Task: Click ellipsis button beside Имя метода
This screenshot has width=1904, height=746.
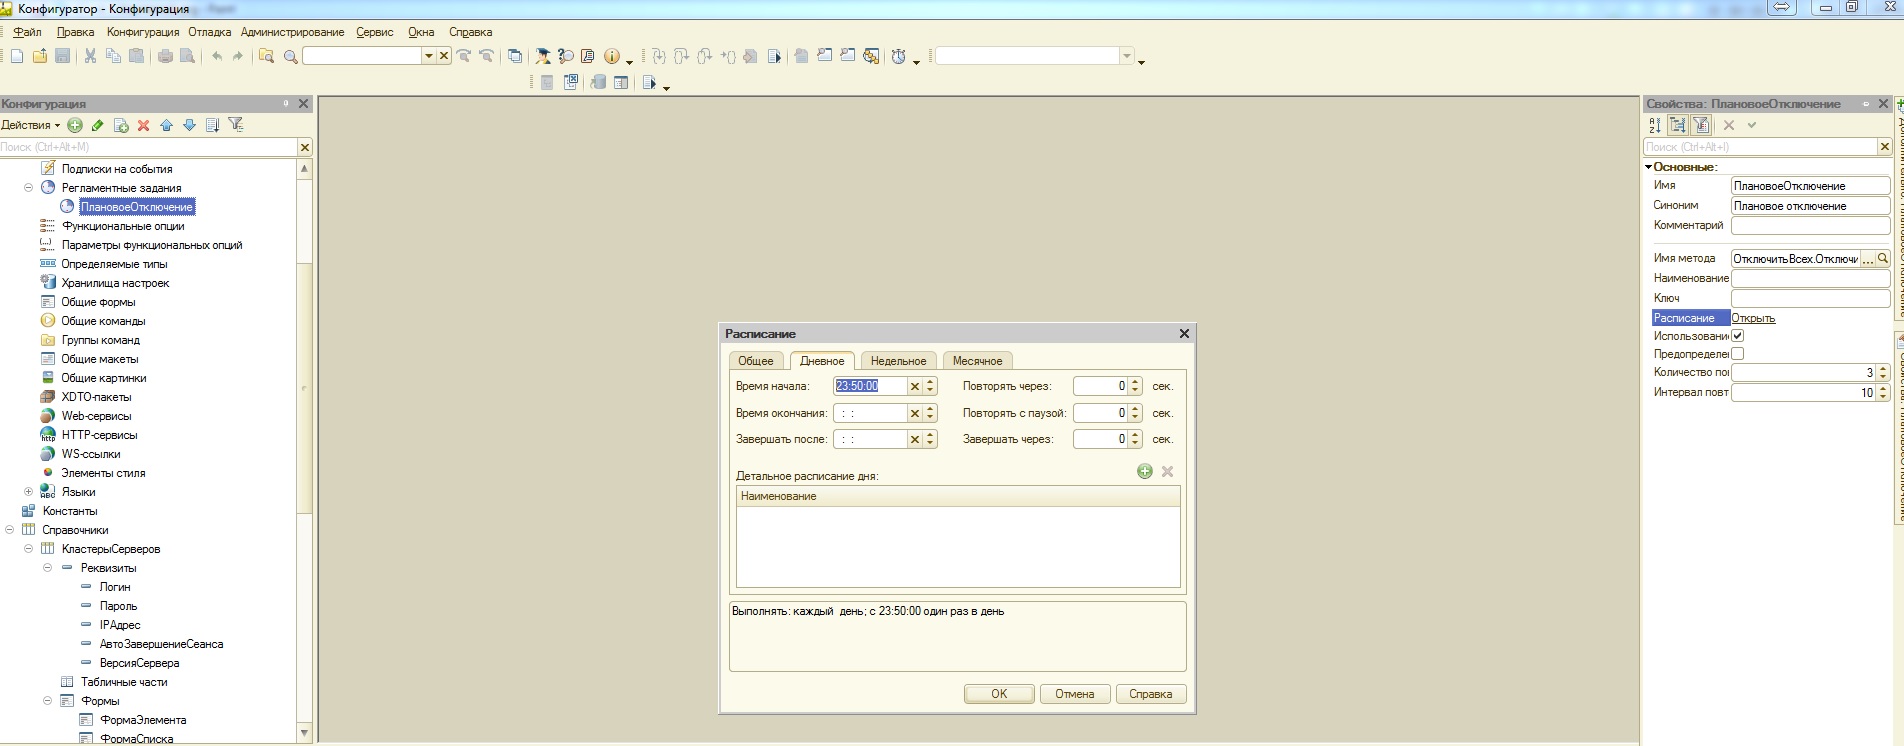Action: (x=1867, y=258)
